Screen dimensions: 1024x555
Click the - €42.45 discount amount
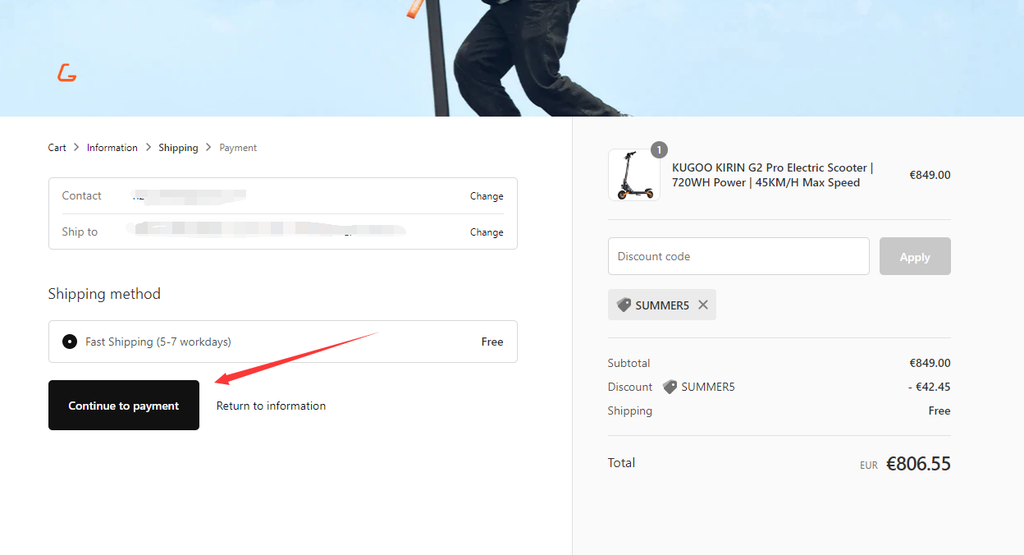point(929,387)
